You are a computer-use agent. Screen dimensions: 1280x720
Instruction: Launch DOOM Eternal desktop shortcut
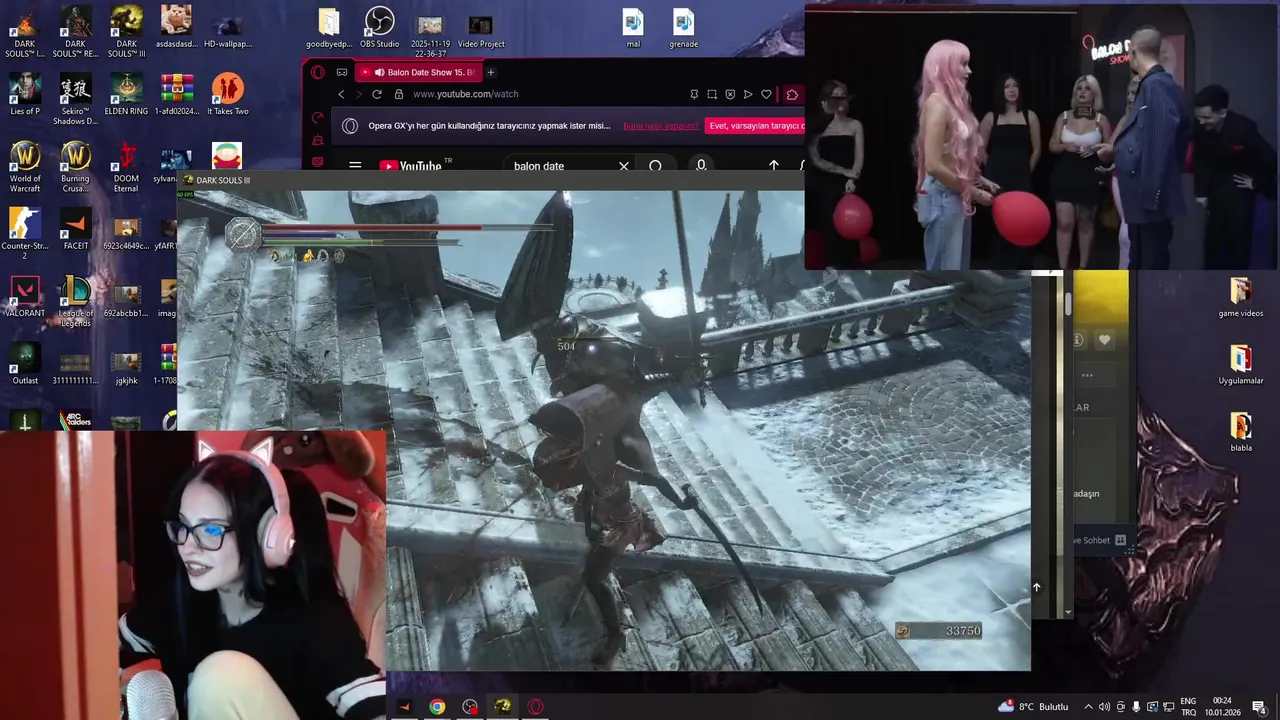126,166
